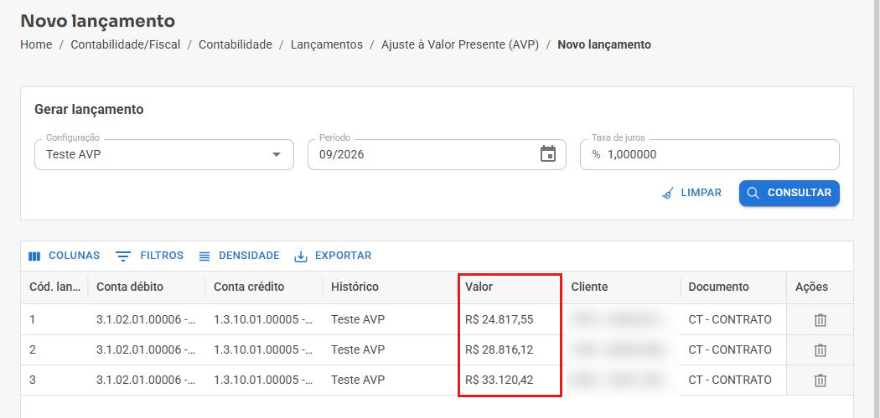Focus the Taxa de juros field
Image resolution: width=880 pixels, height=418 pixels.
(x=709, y=154)
